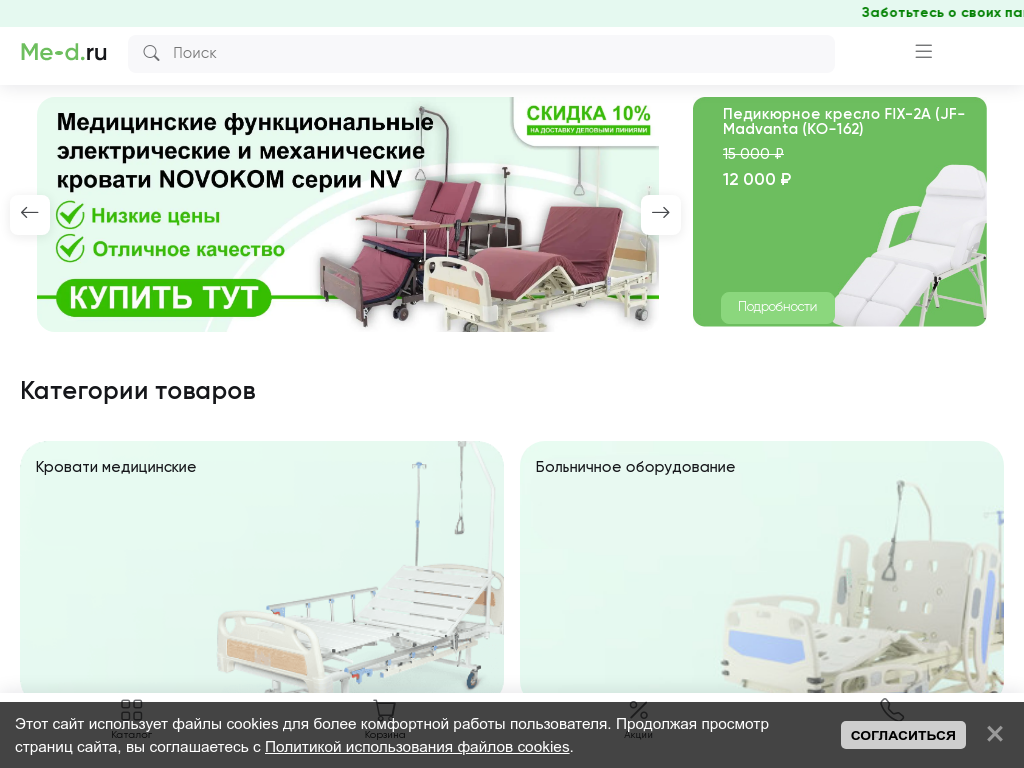This screenshot has height=768, width=1024.
Task: Open the Акции percent icon
Action: click(x=638, y=709)
